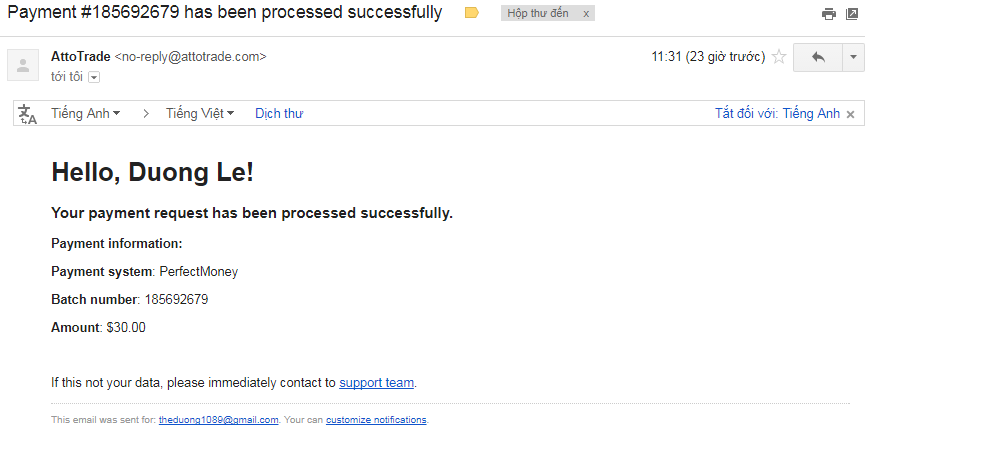The image size is (988, 459).
Task: Click the translate icon in translation bar
Action: tap(28, 114)
